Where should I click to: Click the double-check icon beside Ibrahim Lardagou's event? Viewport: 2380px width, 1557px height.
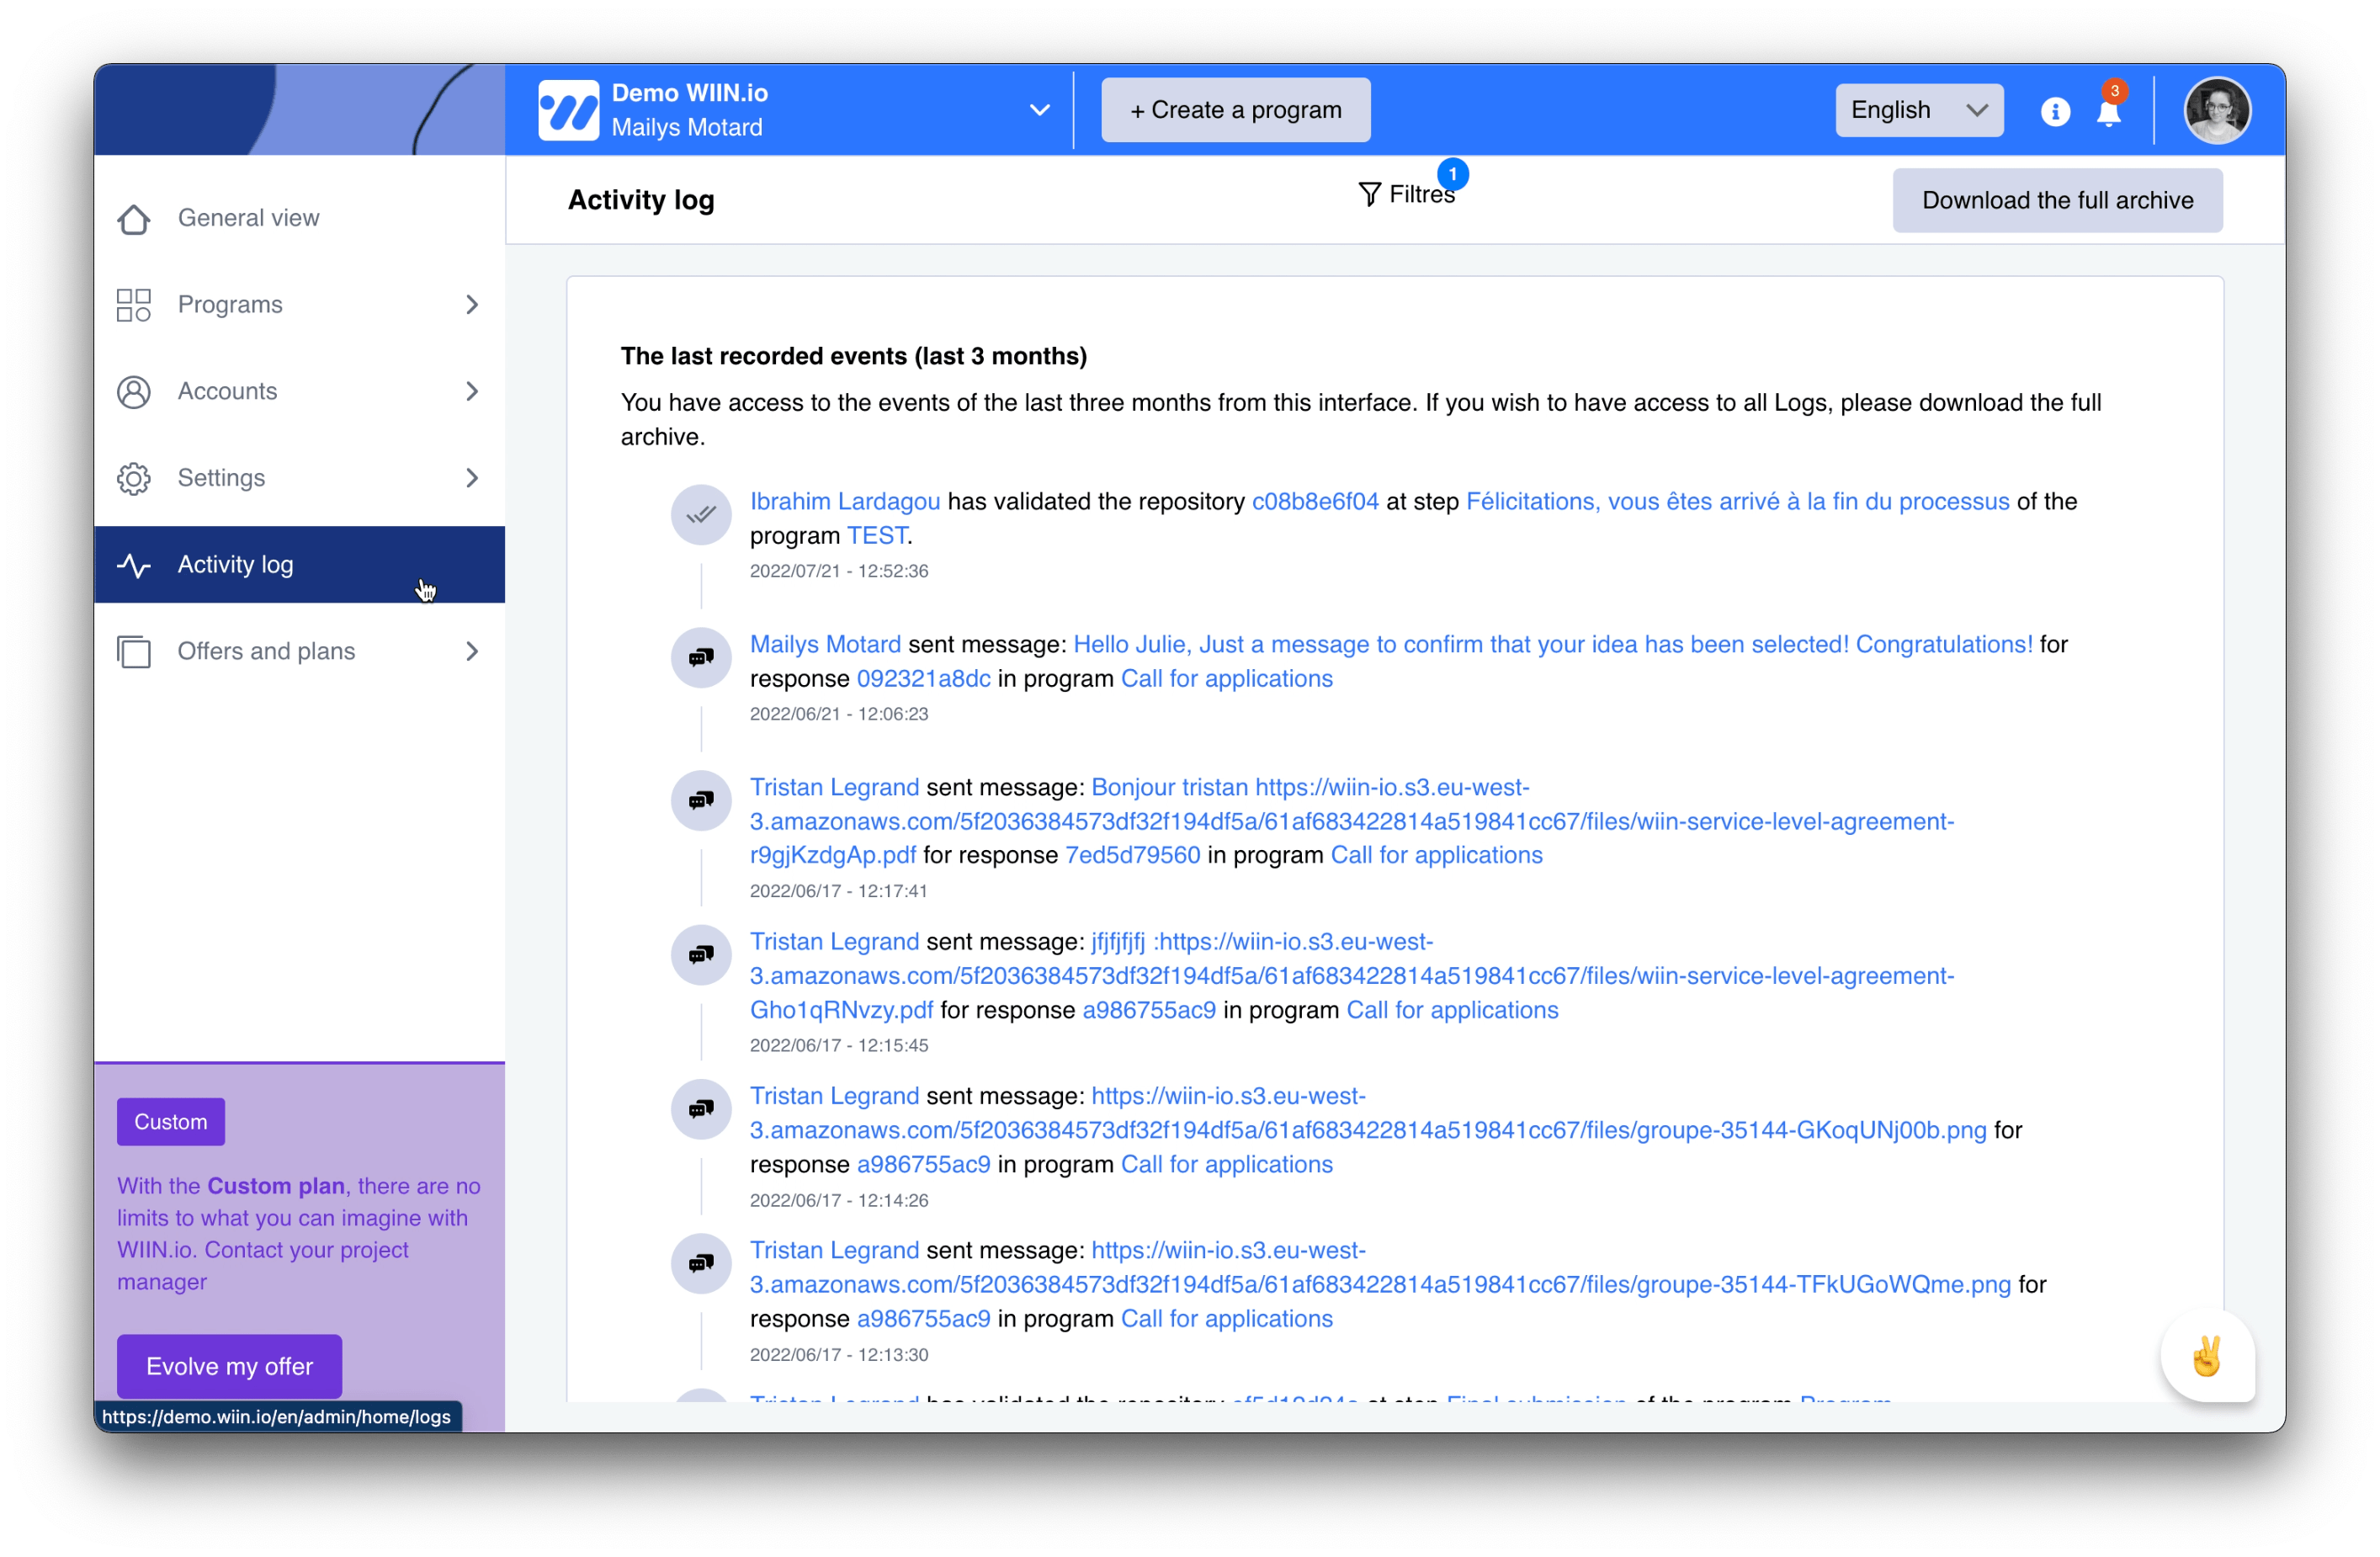click(700, 515)
